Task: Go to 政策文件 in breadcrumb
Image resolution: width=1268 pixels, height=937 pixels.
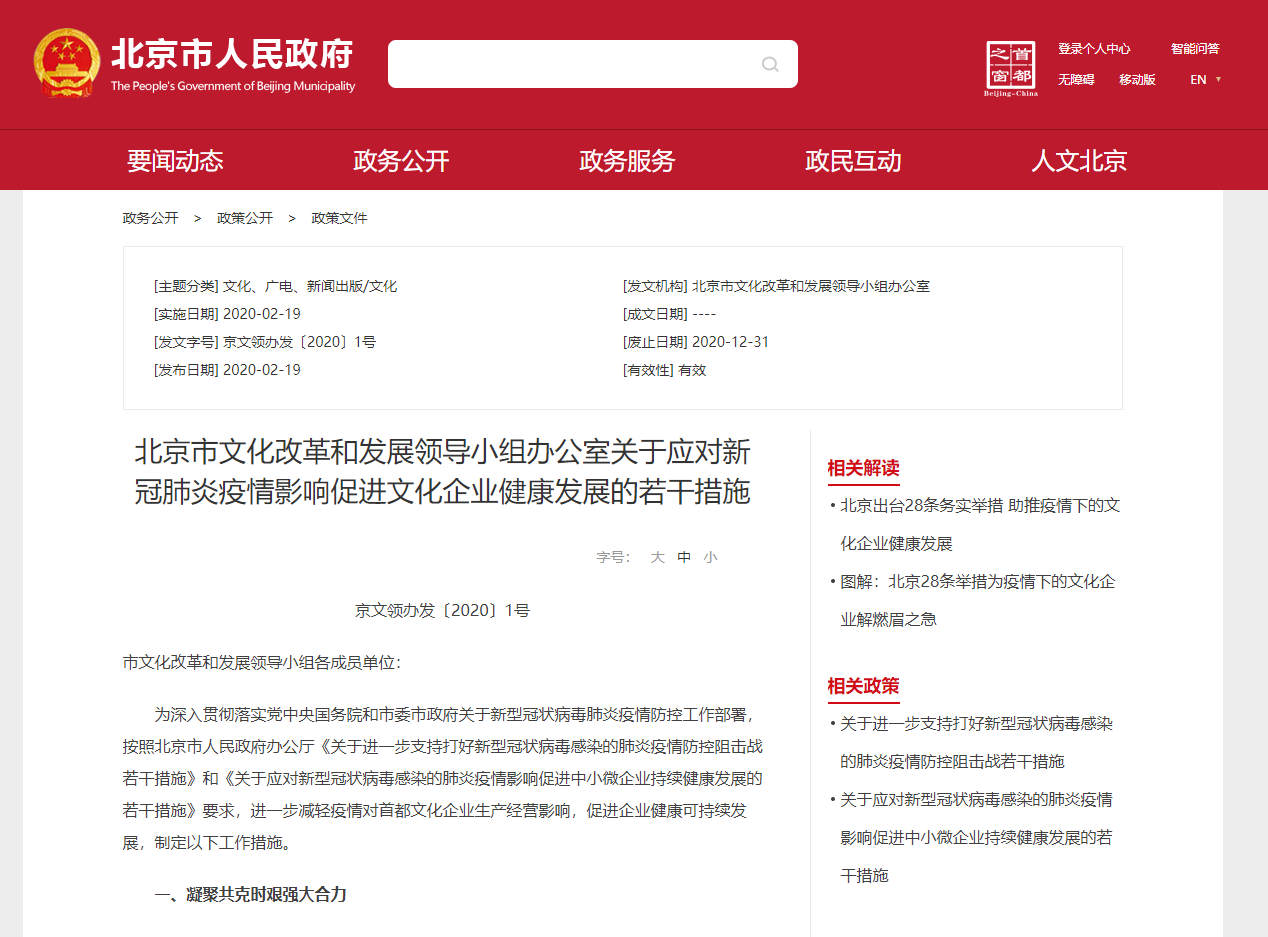Action: (339, 218)
